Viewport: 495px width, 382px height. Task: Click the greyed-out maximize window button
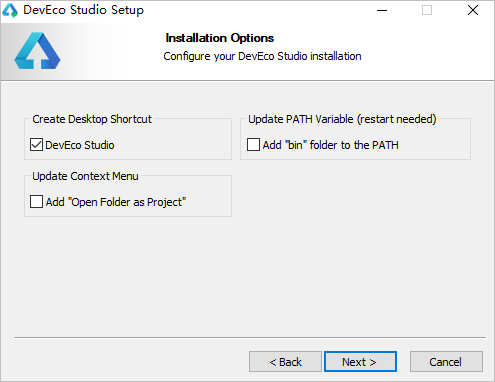point(427,10)
